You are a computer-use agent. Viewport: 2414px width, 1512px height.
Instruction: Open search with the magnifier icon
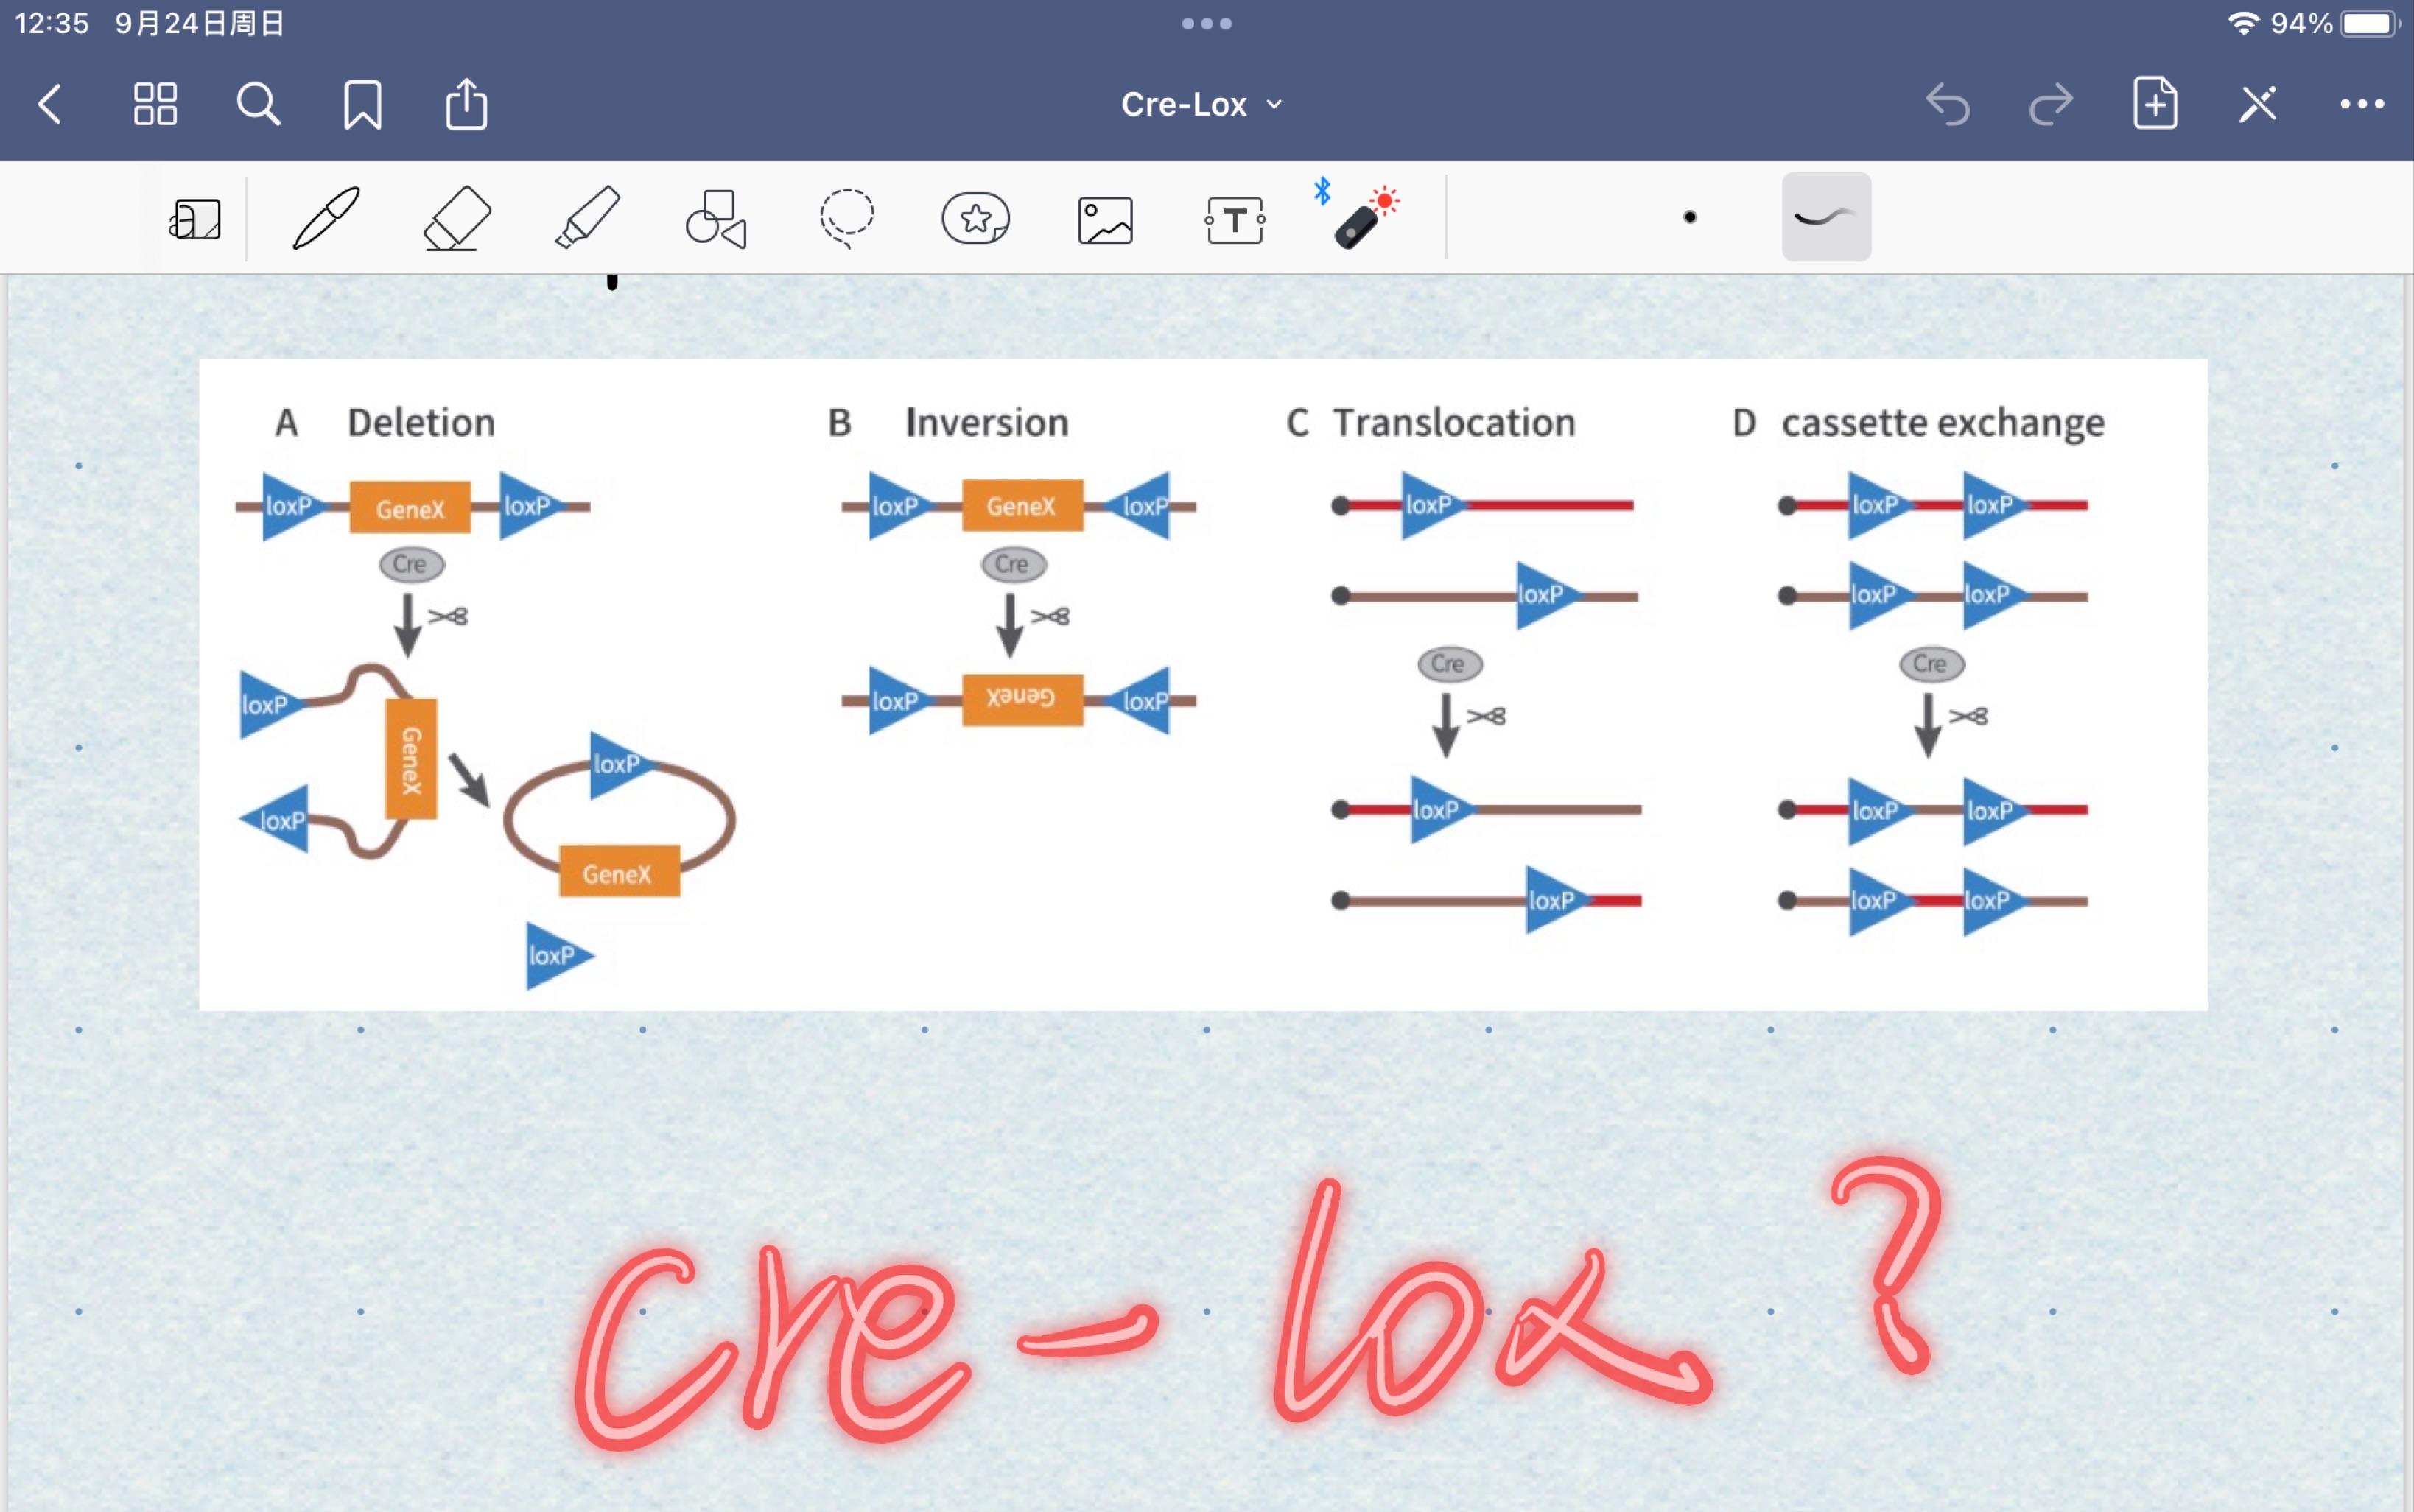click(x=258, y=104)
